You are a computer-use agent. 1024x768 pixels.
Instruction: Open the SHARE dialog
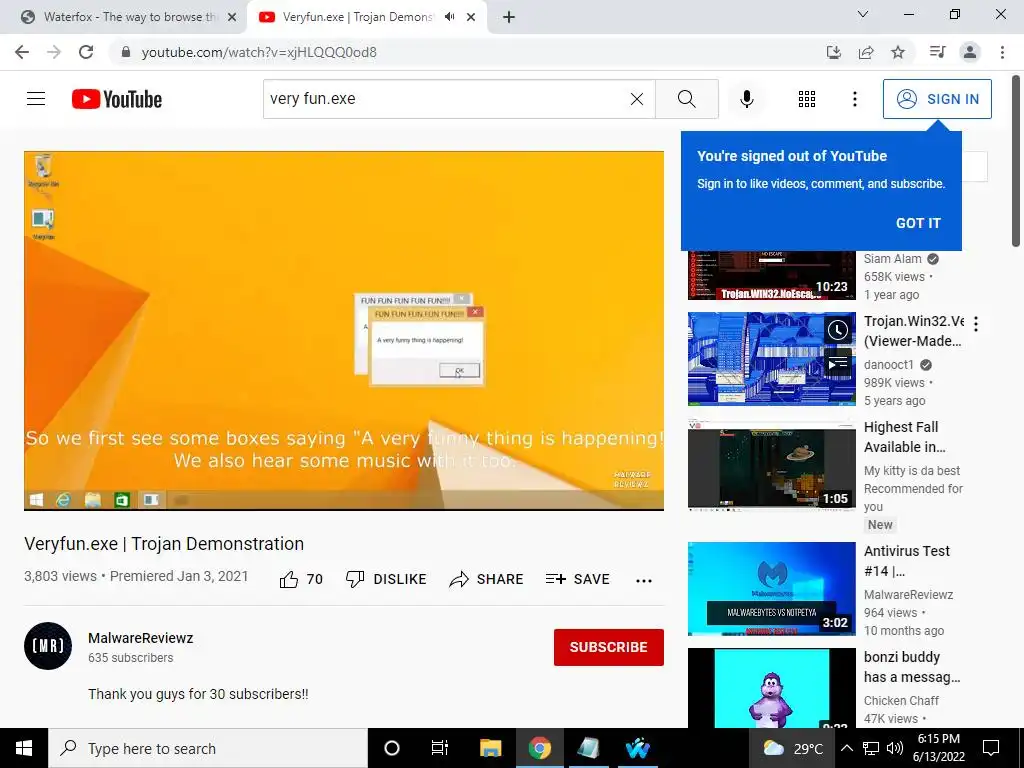(x=487, y=579)
